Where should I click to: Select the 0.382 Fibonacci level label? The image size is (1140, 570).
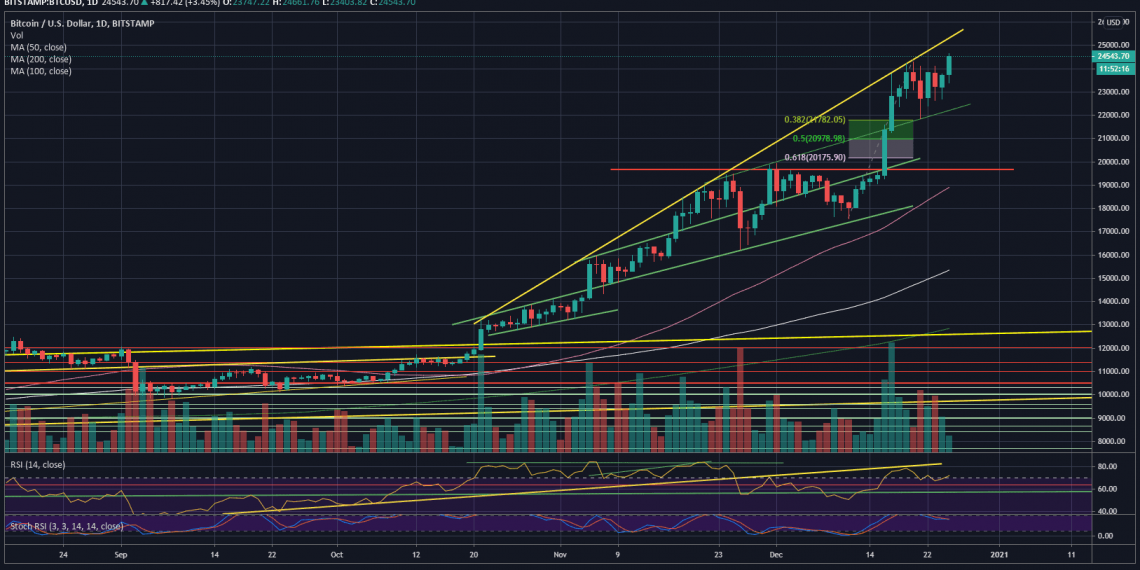[814, 120]
